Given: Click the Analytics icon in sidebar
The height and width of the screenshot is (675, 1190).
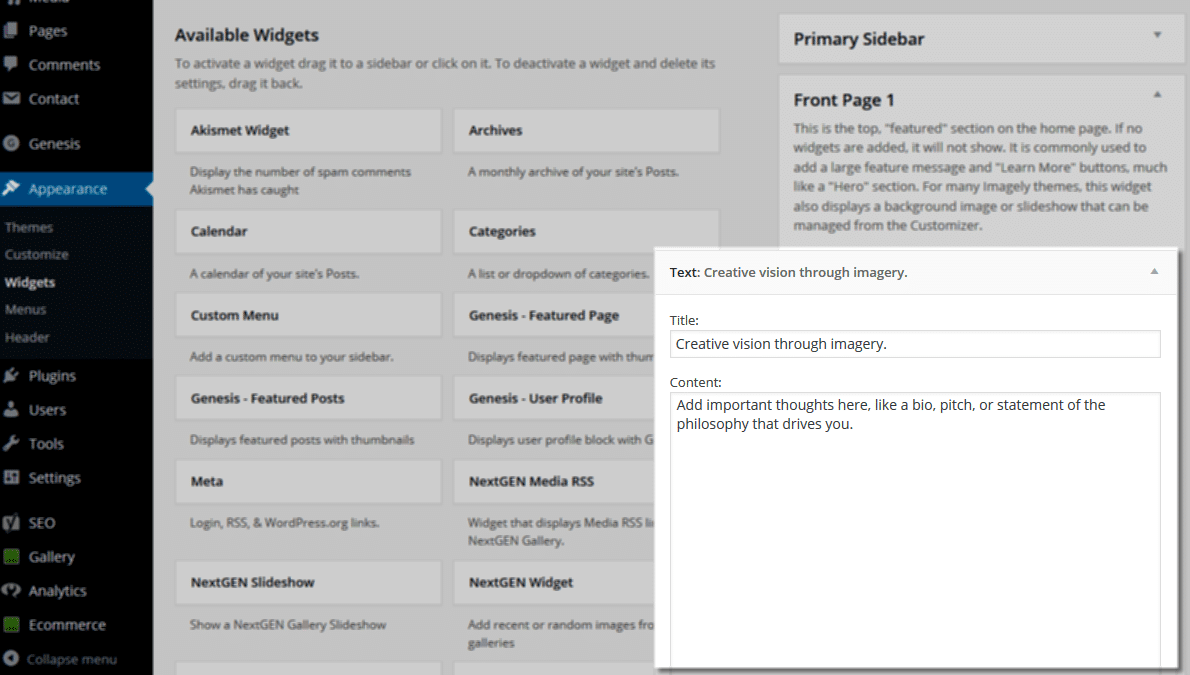Looking at the screenshot, I should tap(11, 590).
